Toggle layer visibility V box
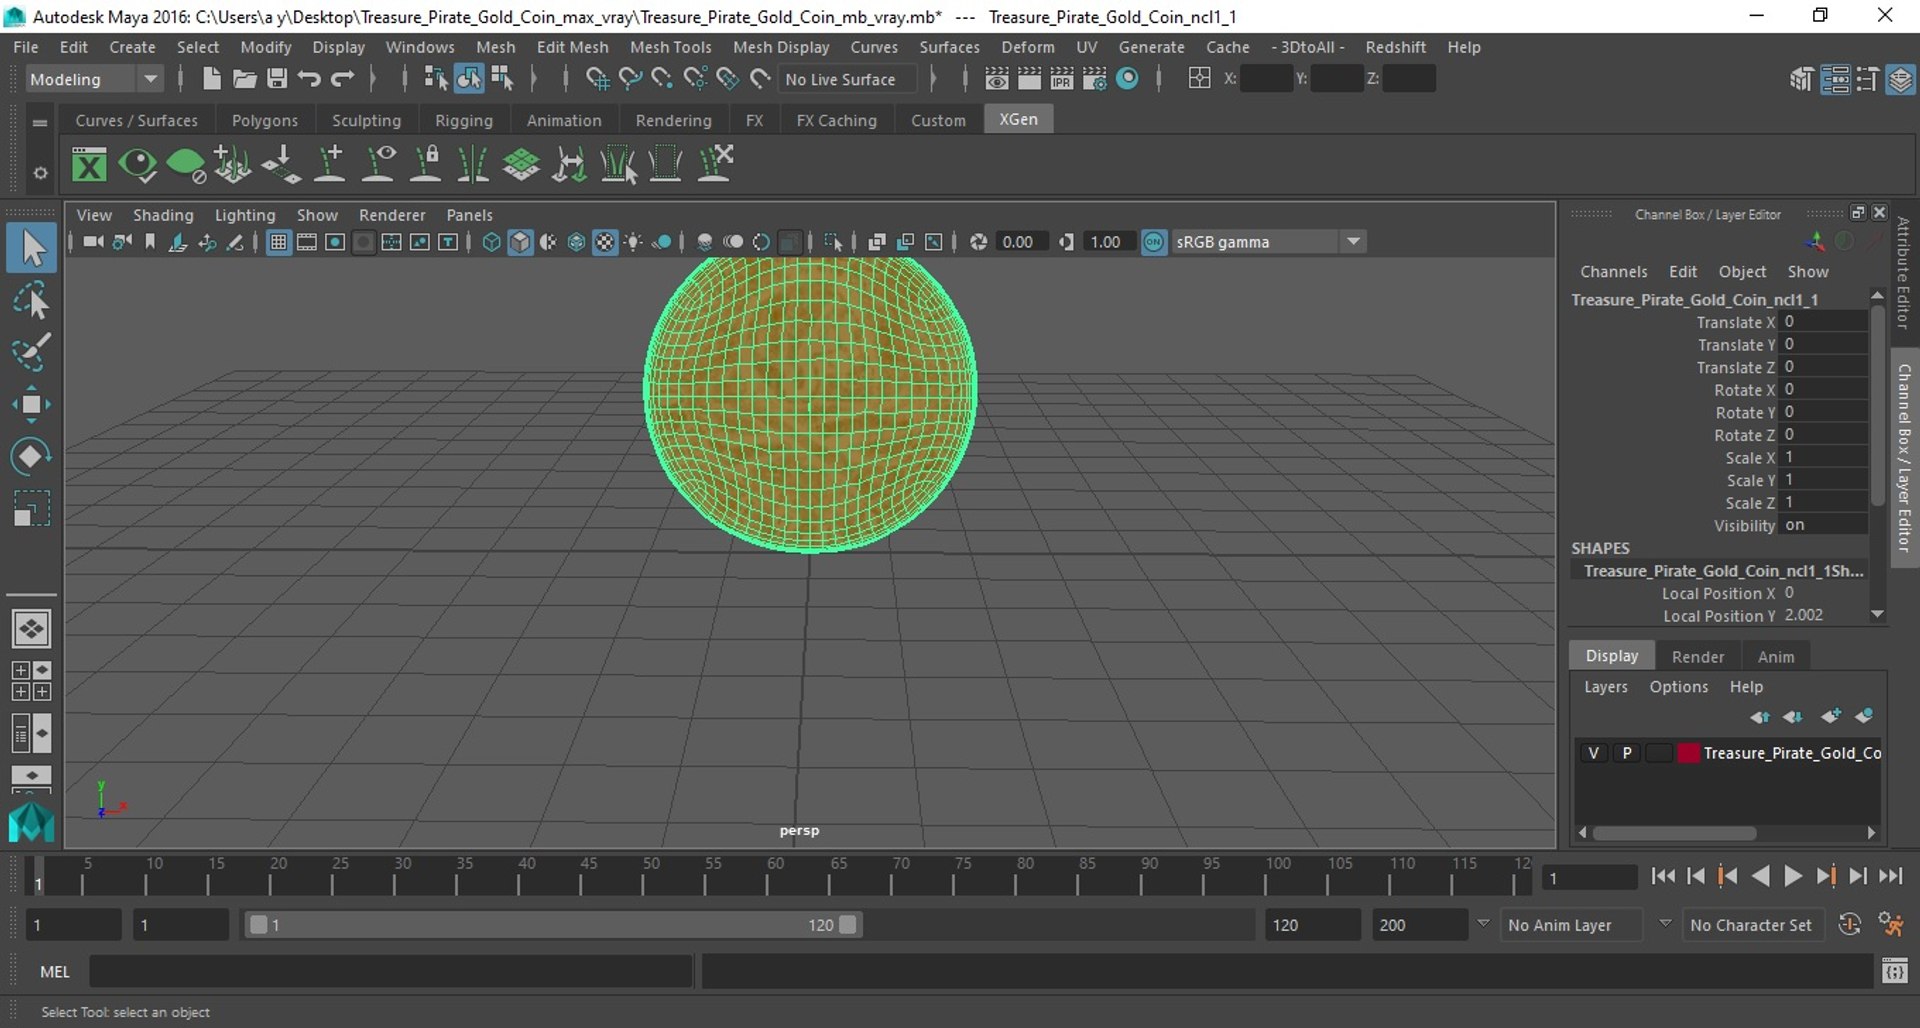 (x=1593, y=753)
